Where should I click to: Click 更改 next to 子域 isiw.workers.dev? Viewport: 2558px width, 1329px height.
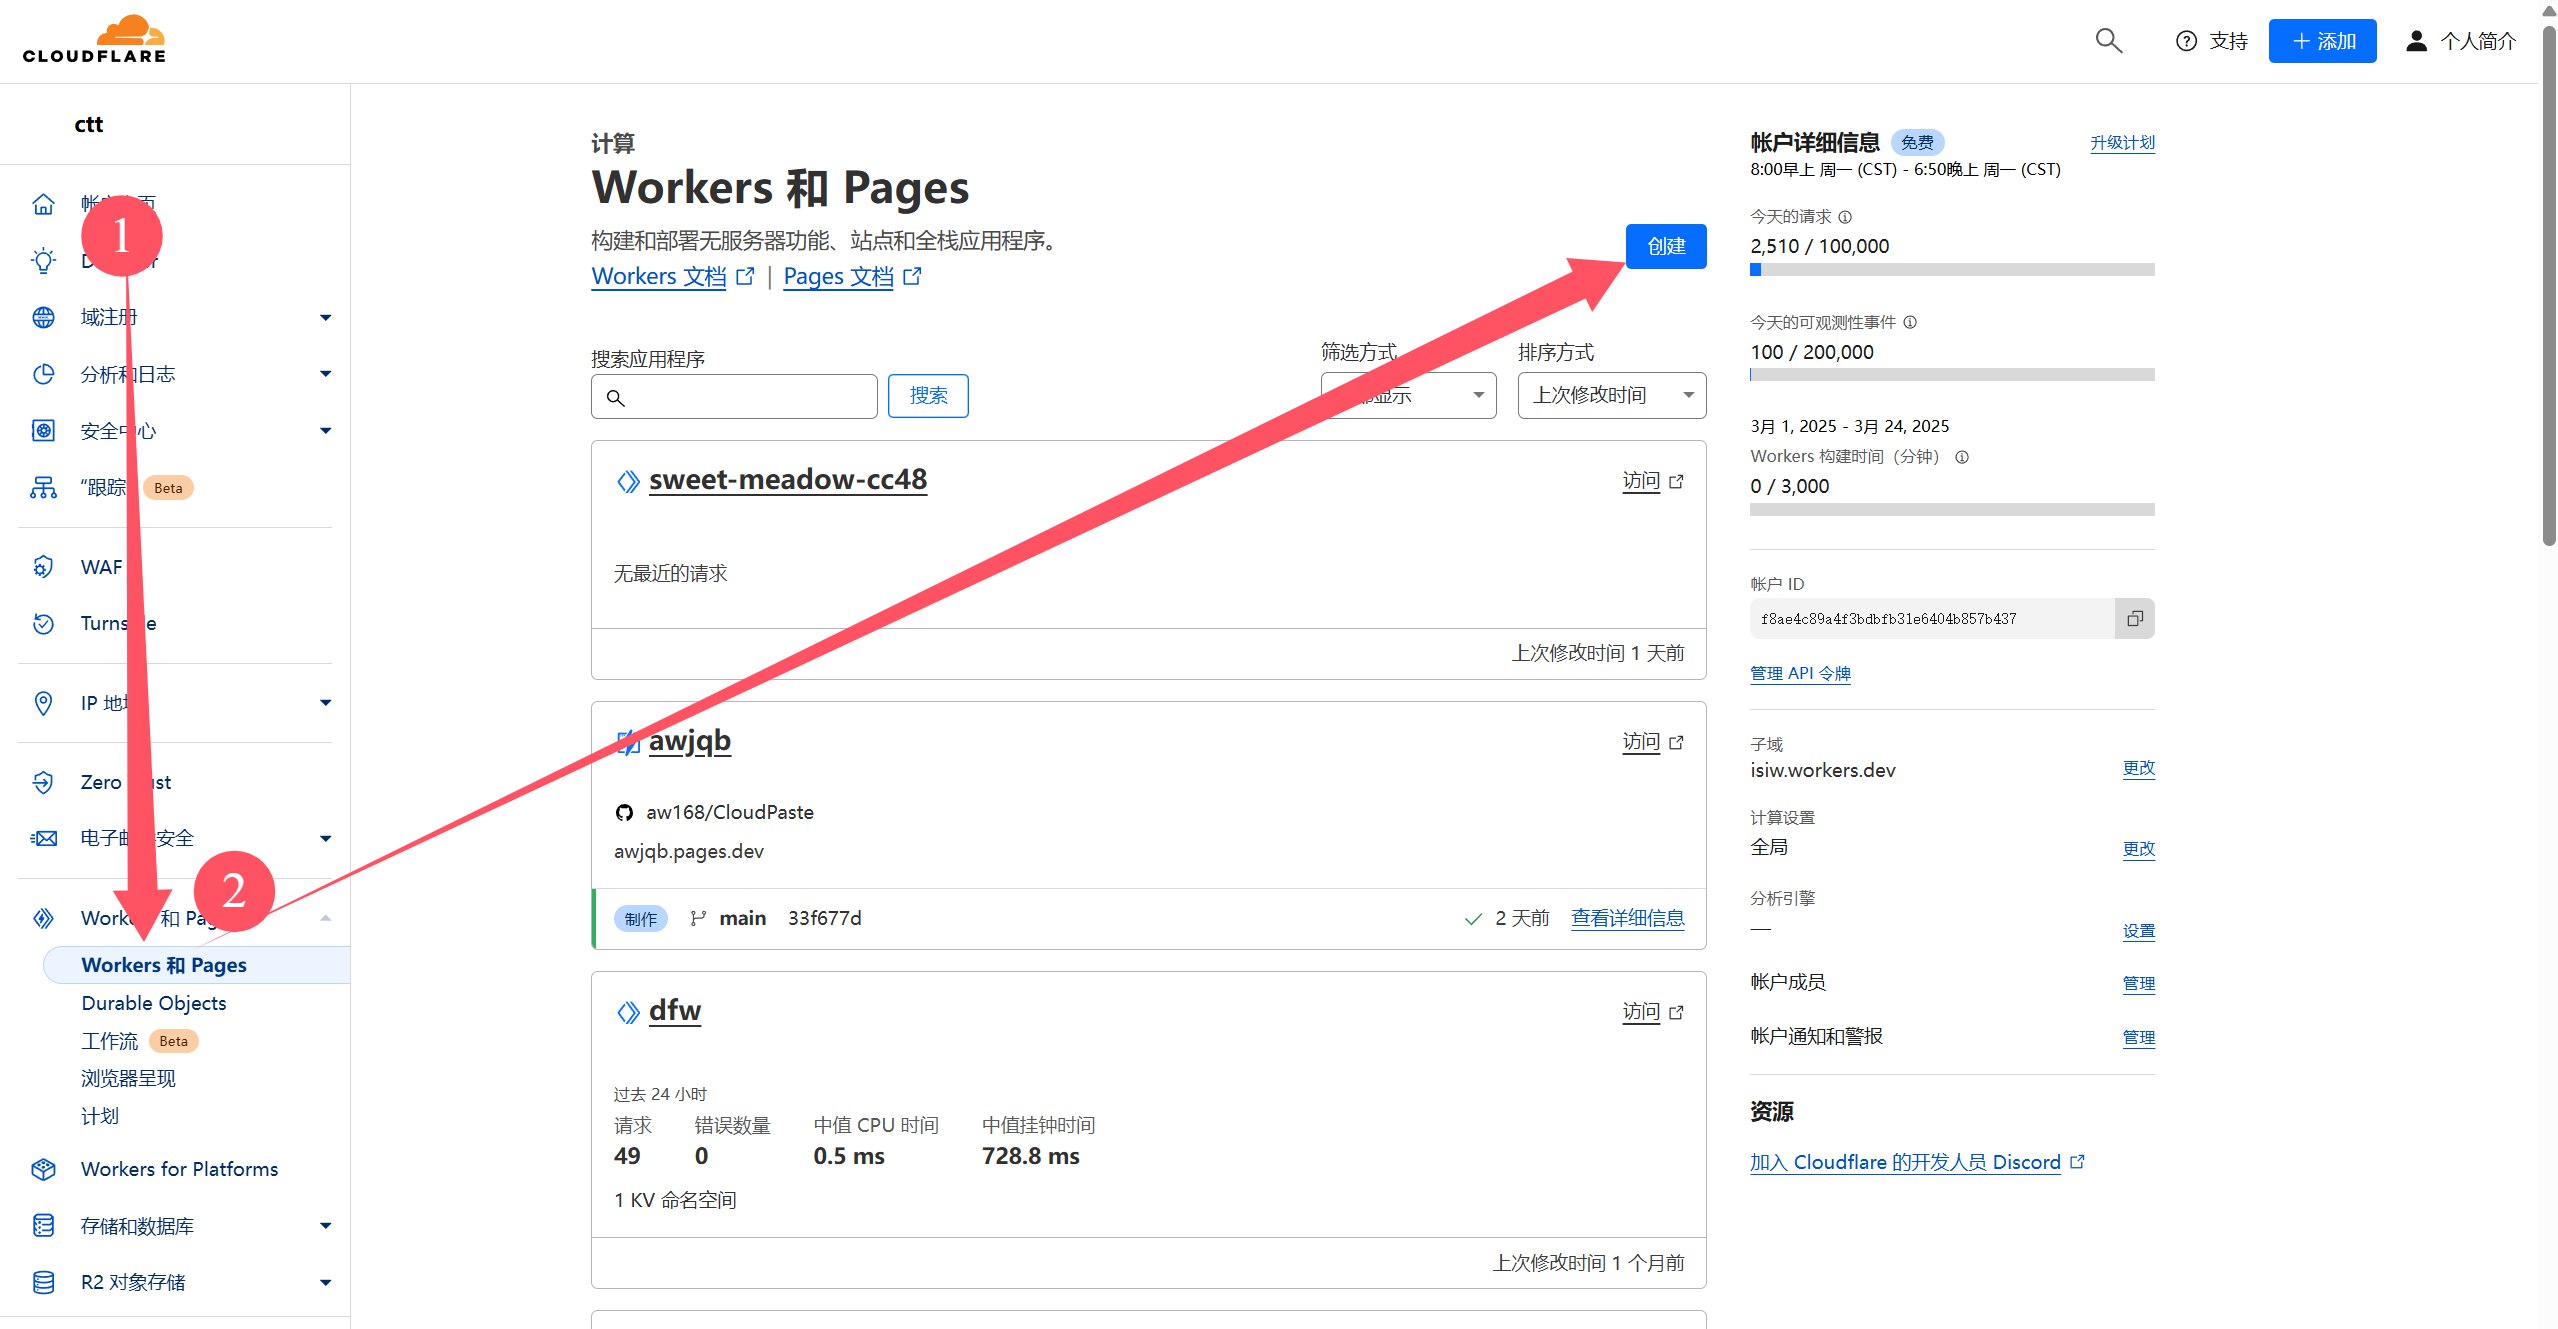(x=2138, y=768)
